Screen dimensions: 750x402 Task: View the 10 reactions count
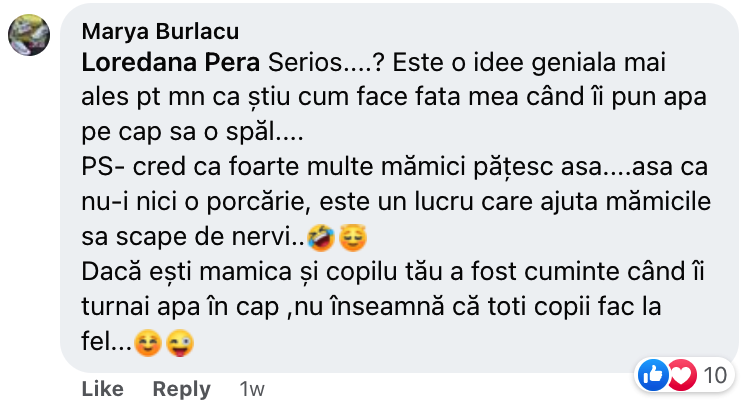[714, 376]
